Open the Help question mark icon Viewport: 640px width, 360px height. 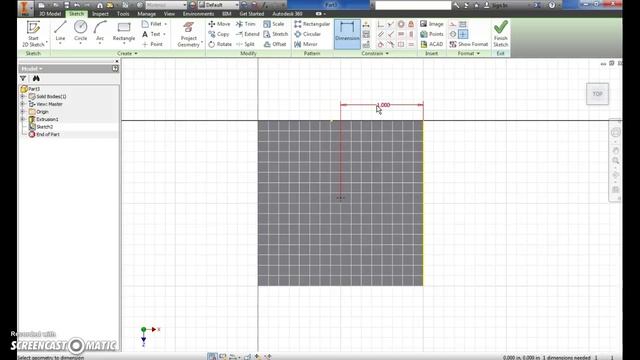pos(552,5)
